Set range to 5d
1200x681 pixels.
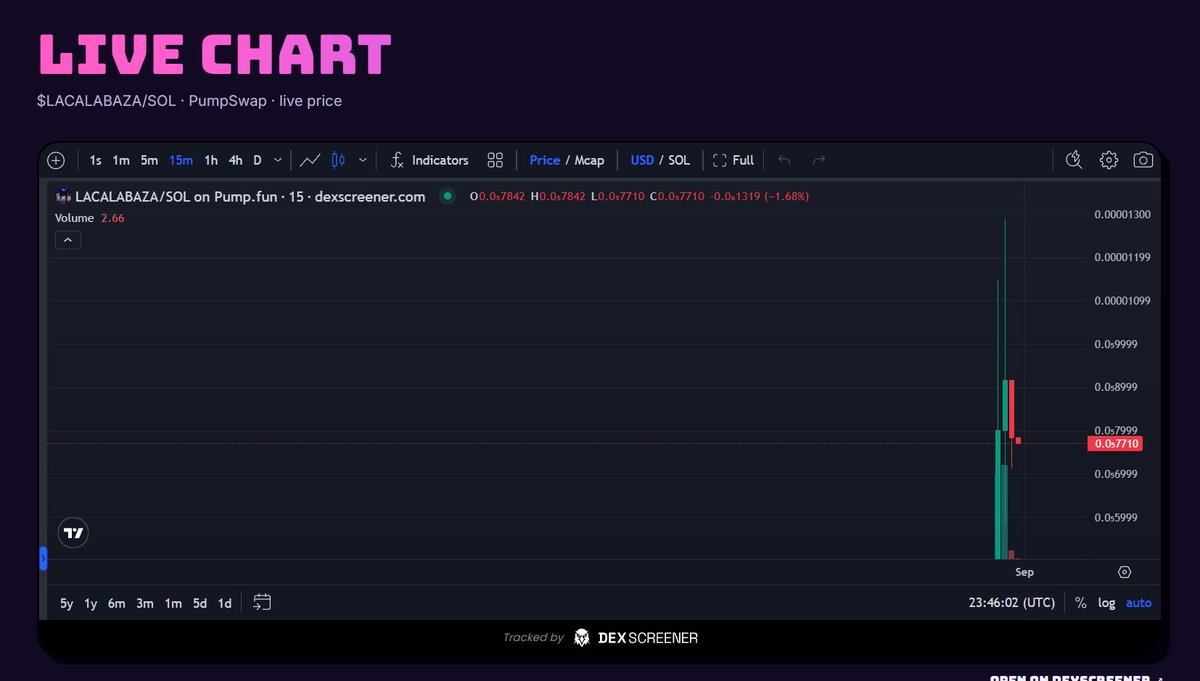click(x=200, y=603)
